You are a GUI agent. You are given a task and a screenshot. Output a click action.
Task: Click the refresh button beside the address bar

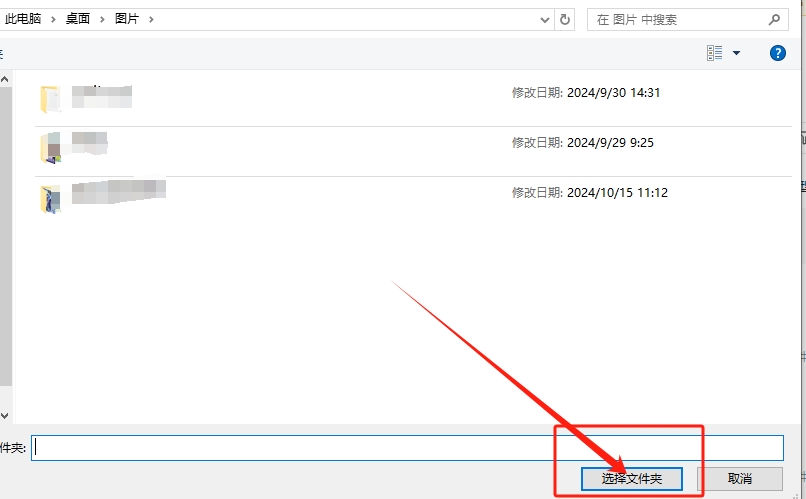point(566,19)
